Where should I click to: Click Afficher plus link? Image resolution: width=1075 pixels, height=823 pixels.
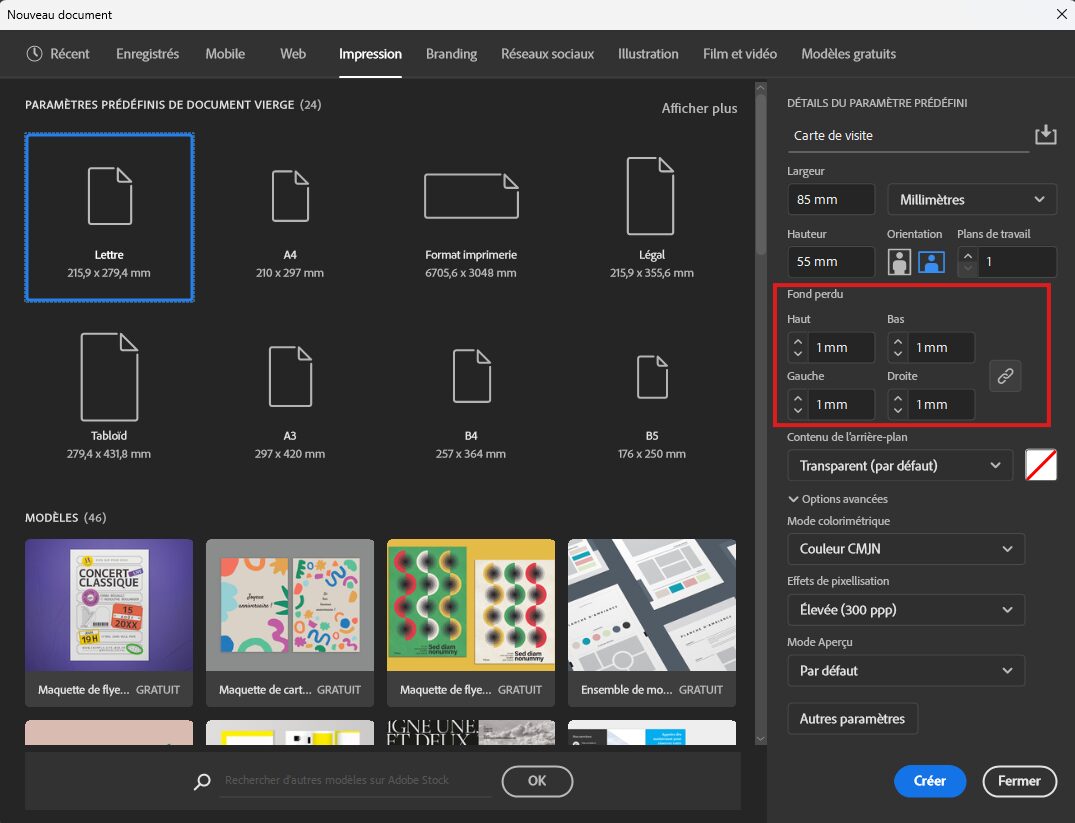point(699,108)
